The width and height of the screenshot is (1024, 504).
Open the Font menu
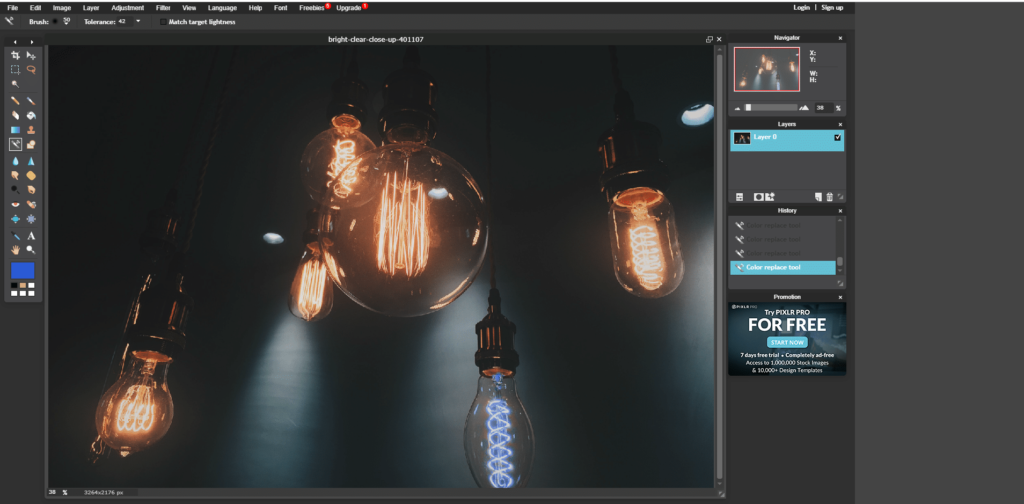[280, 8]
